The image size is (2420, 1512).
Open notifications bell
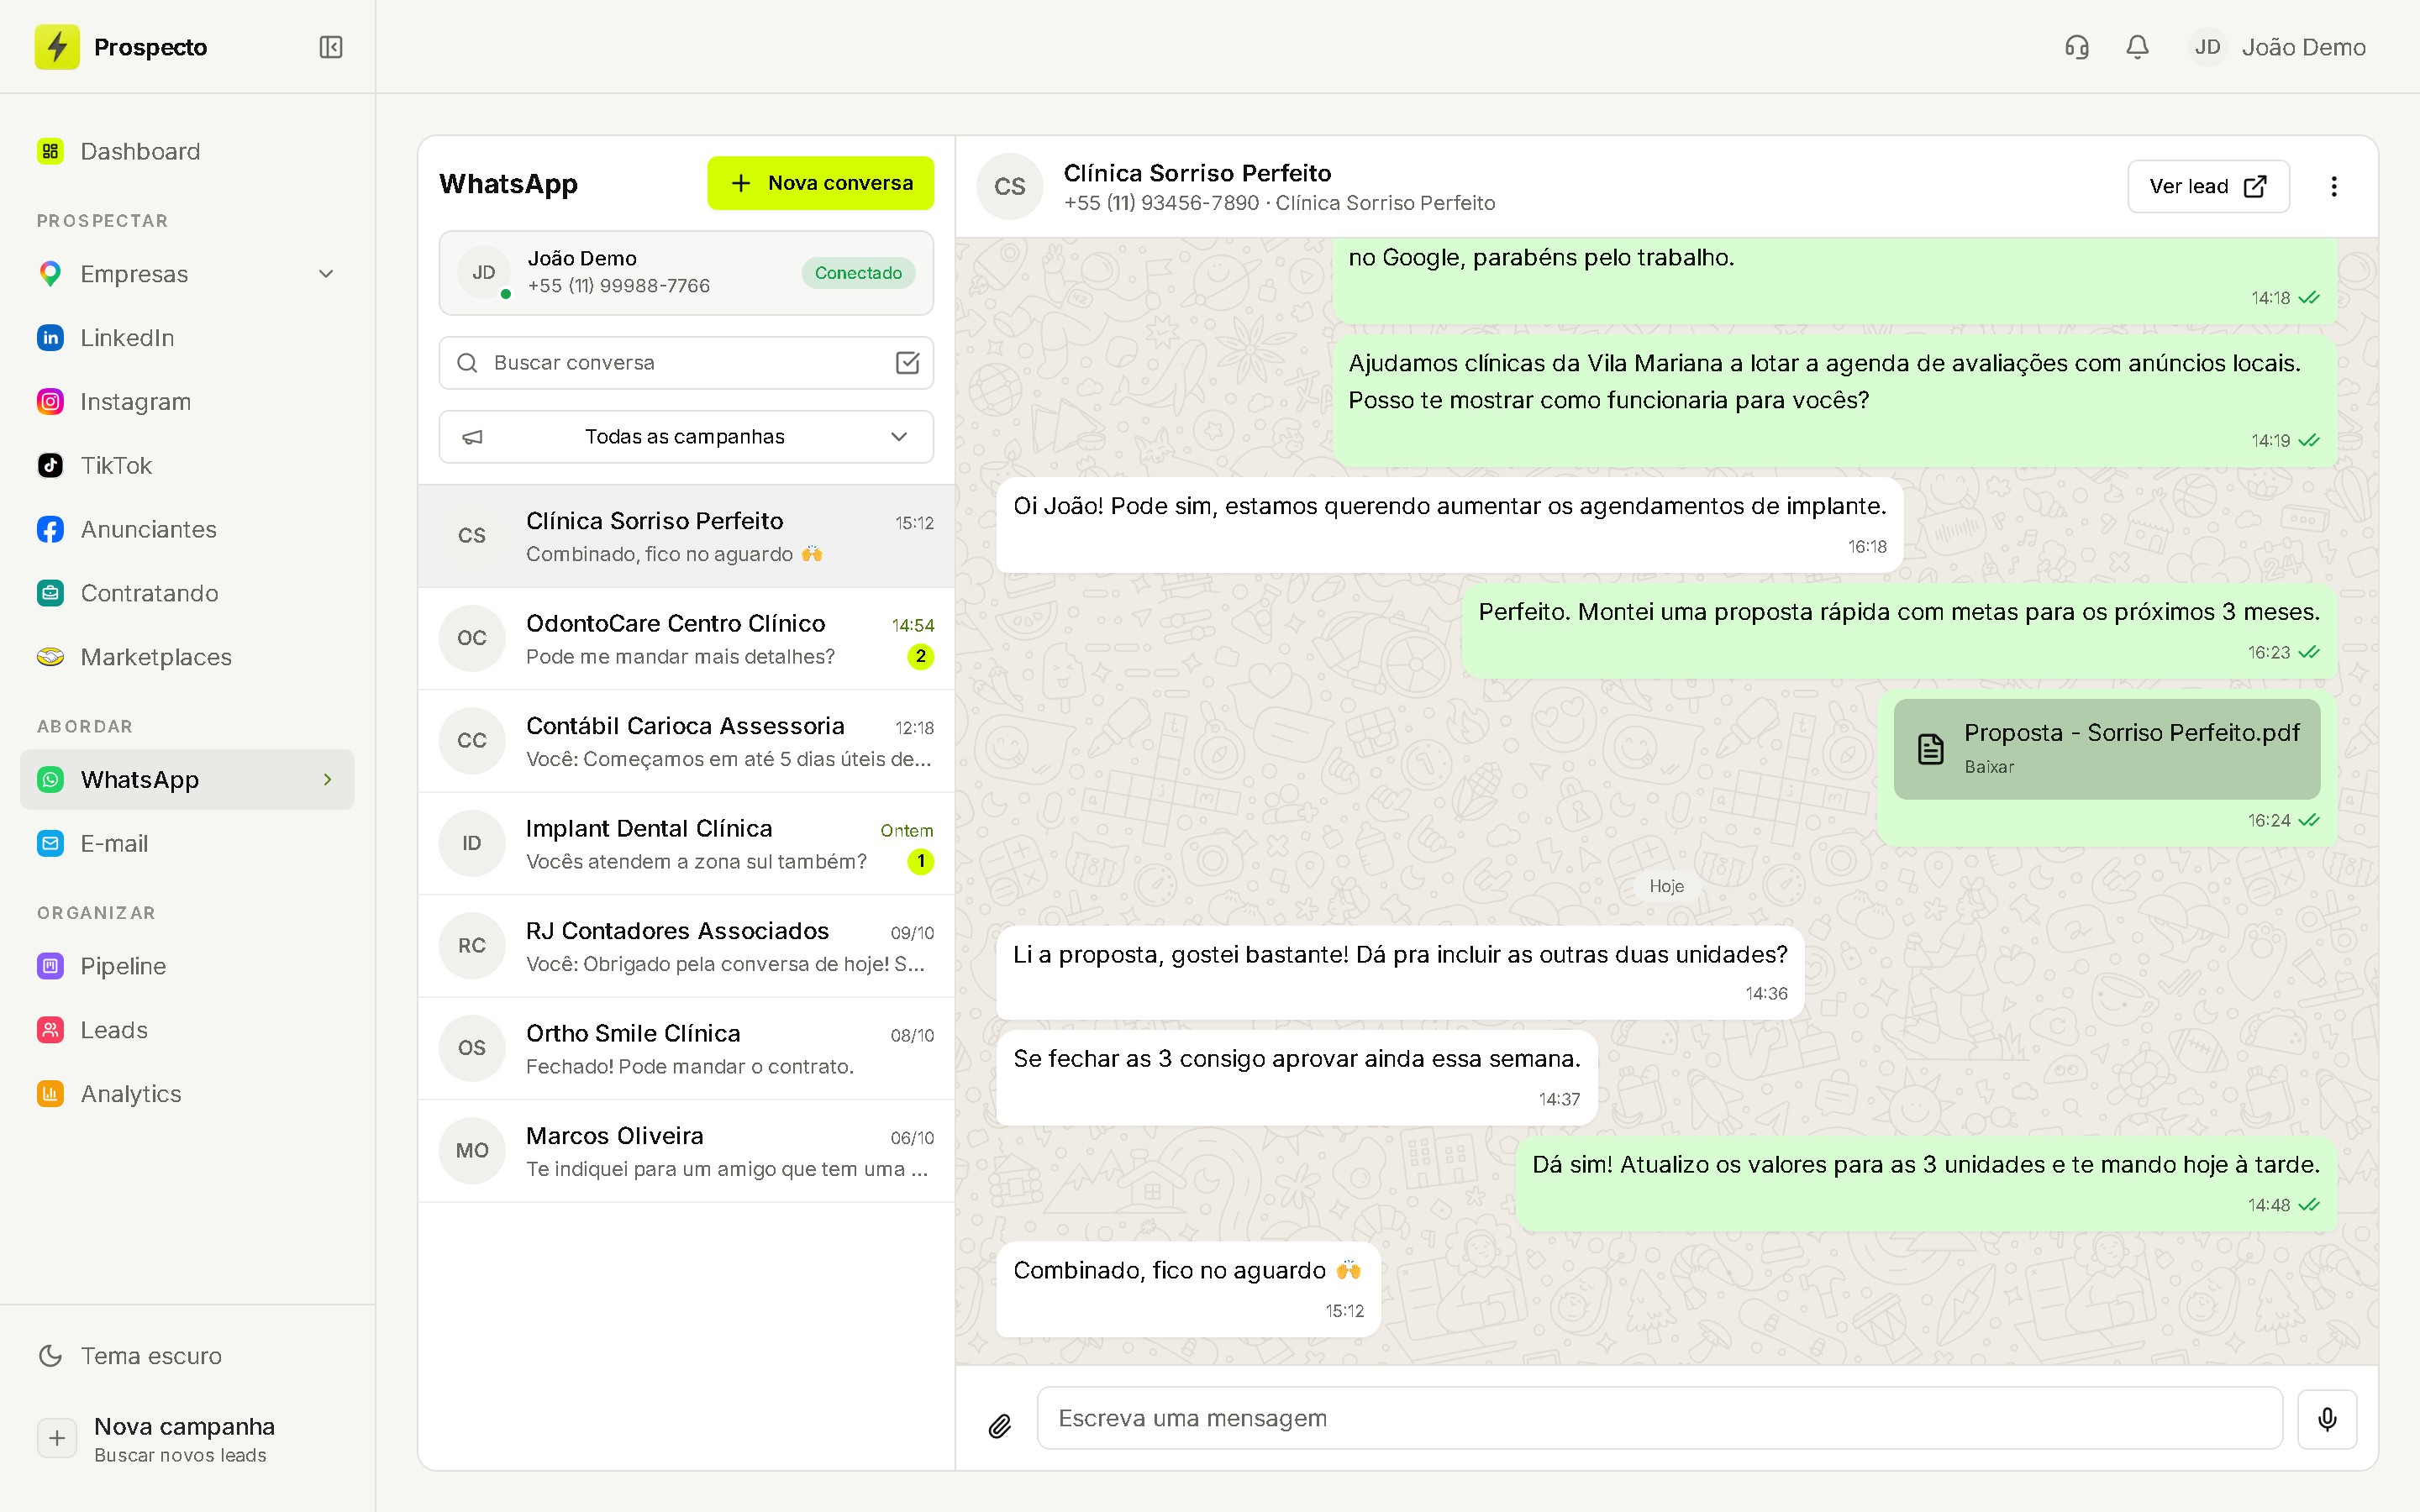(2137, 47)
